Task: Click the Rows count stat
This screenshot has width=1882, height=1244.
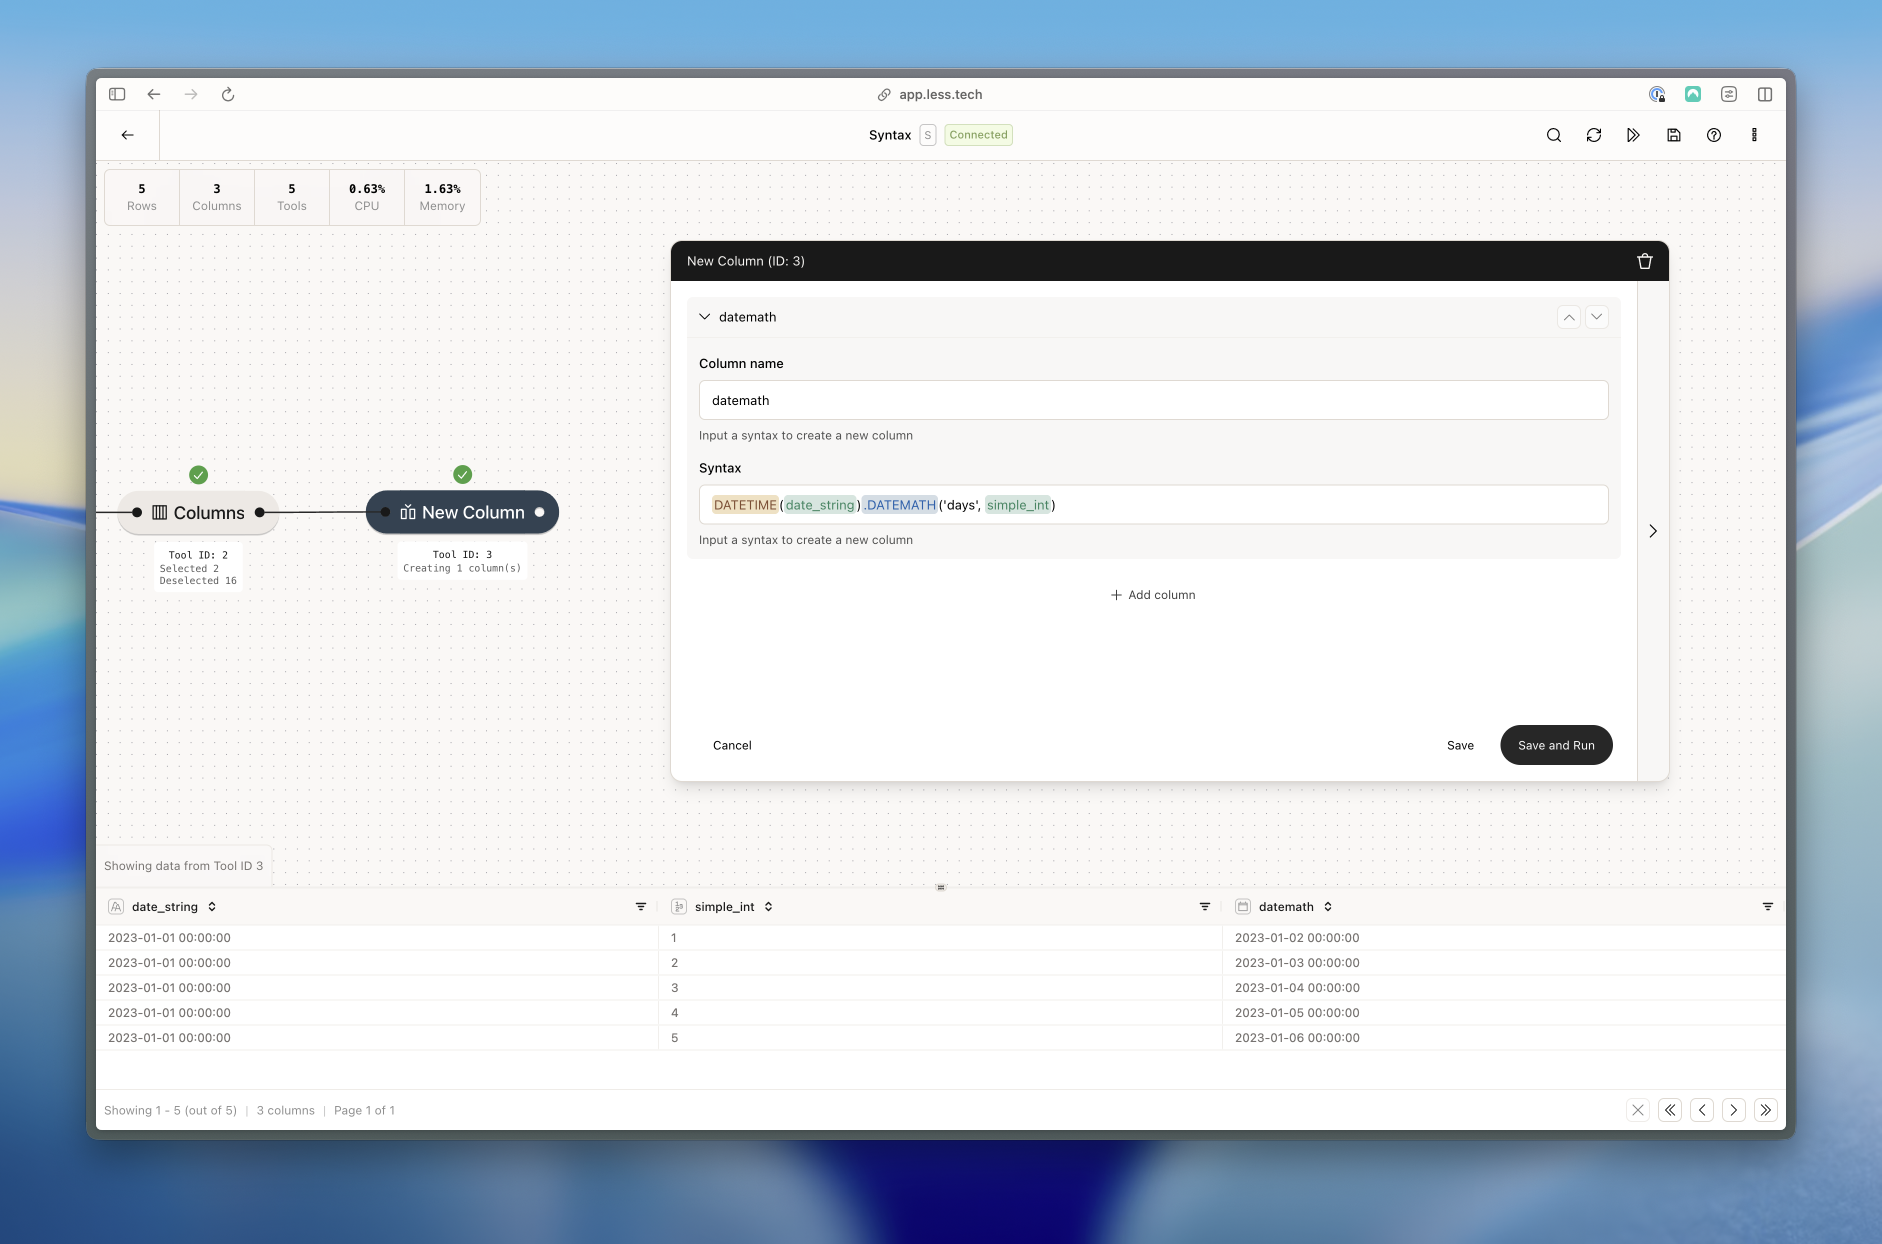Action: [142, 197]
